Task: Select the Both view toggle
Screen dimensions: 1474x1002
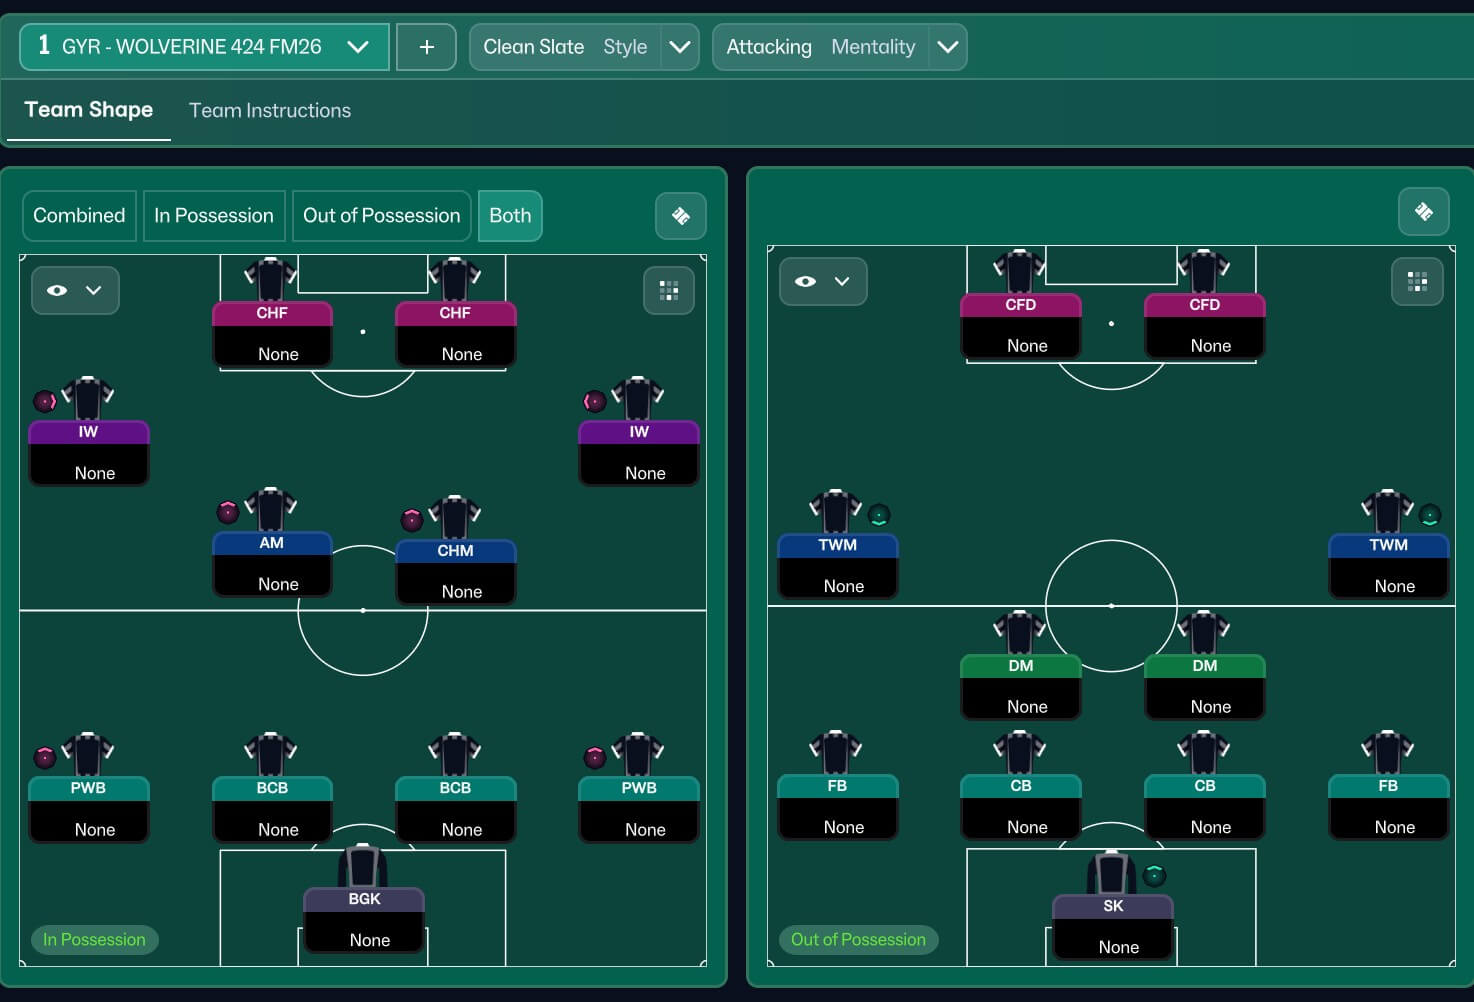Action: click(510, 216)
